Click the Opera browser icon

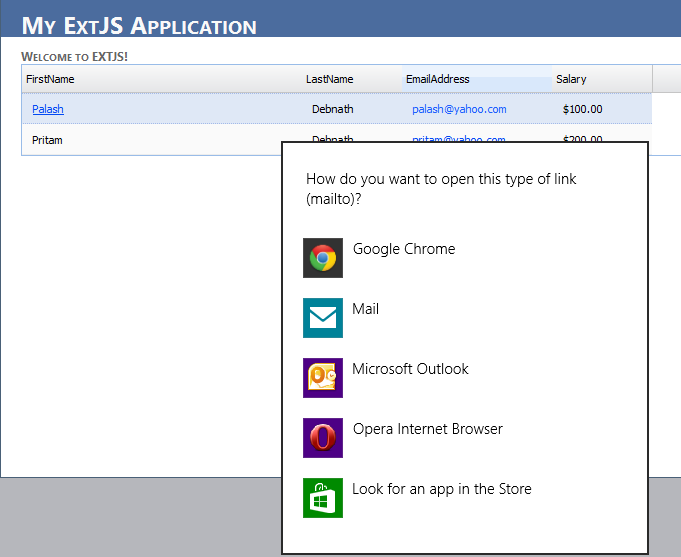323,438
